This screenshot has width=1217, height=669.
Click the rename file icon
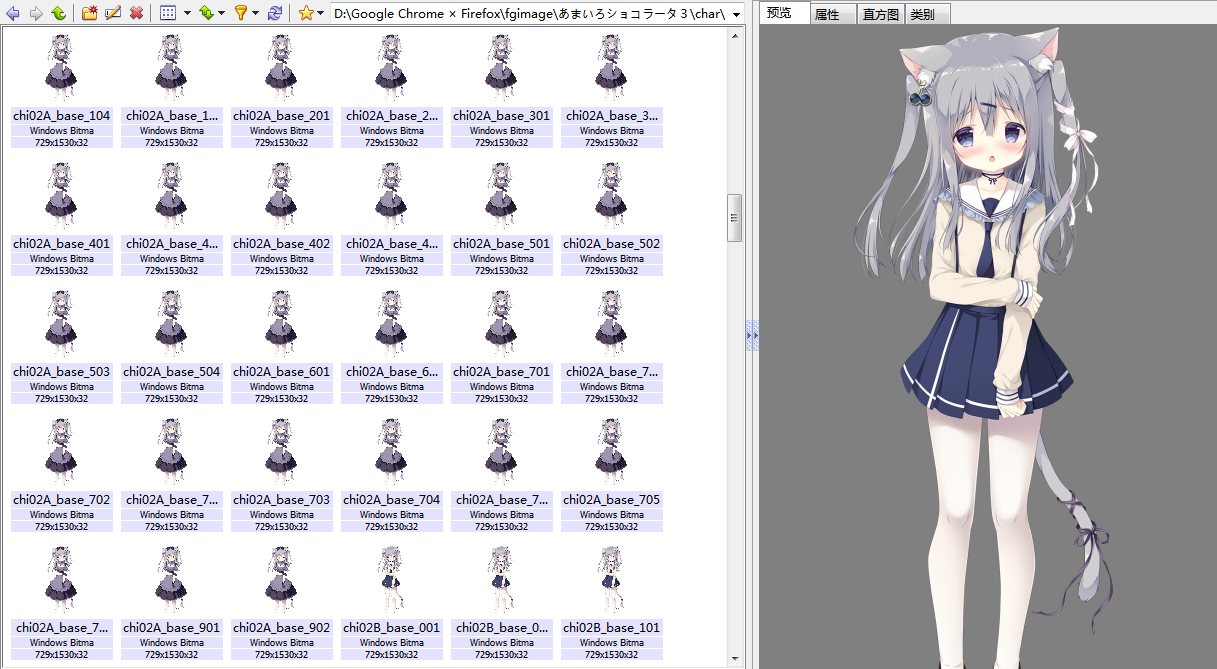[x=113, y=13]
